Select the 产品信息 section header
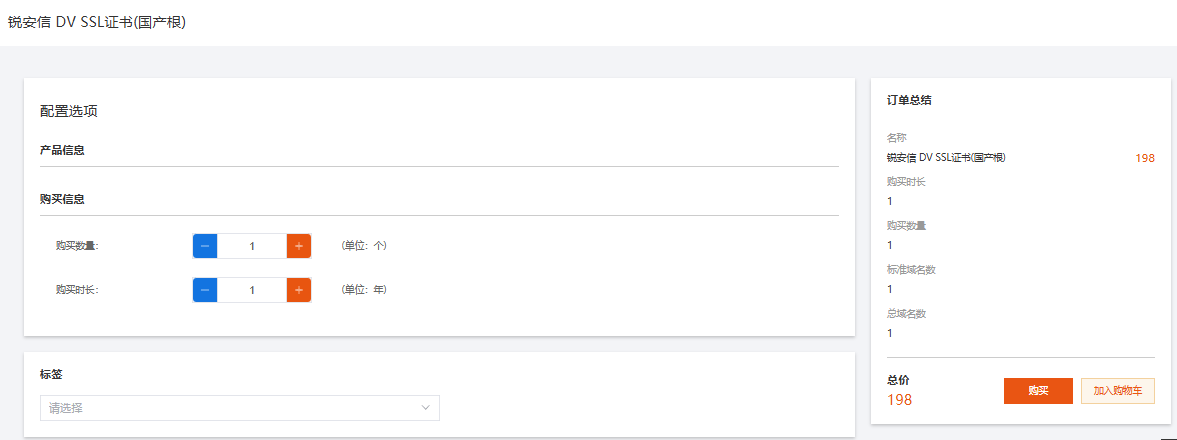The width and height of the screenshot is (1177, 440). (x=62, y=150)
